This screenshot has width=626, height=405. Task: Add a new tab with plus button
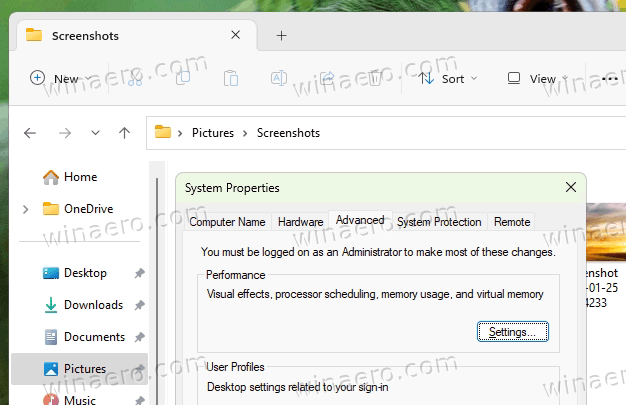(281, 36)
